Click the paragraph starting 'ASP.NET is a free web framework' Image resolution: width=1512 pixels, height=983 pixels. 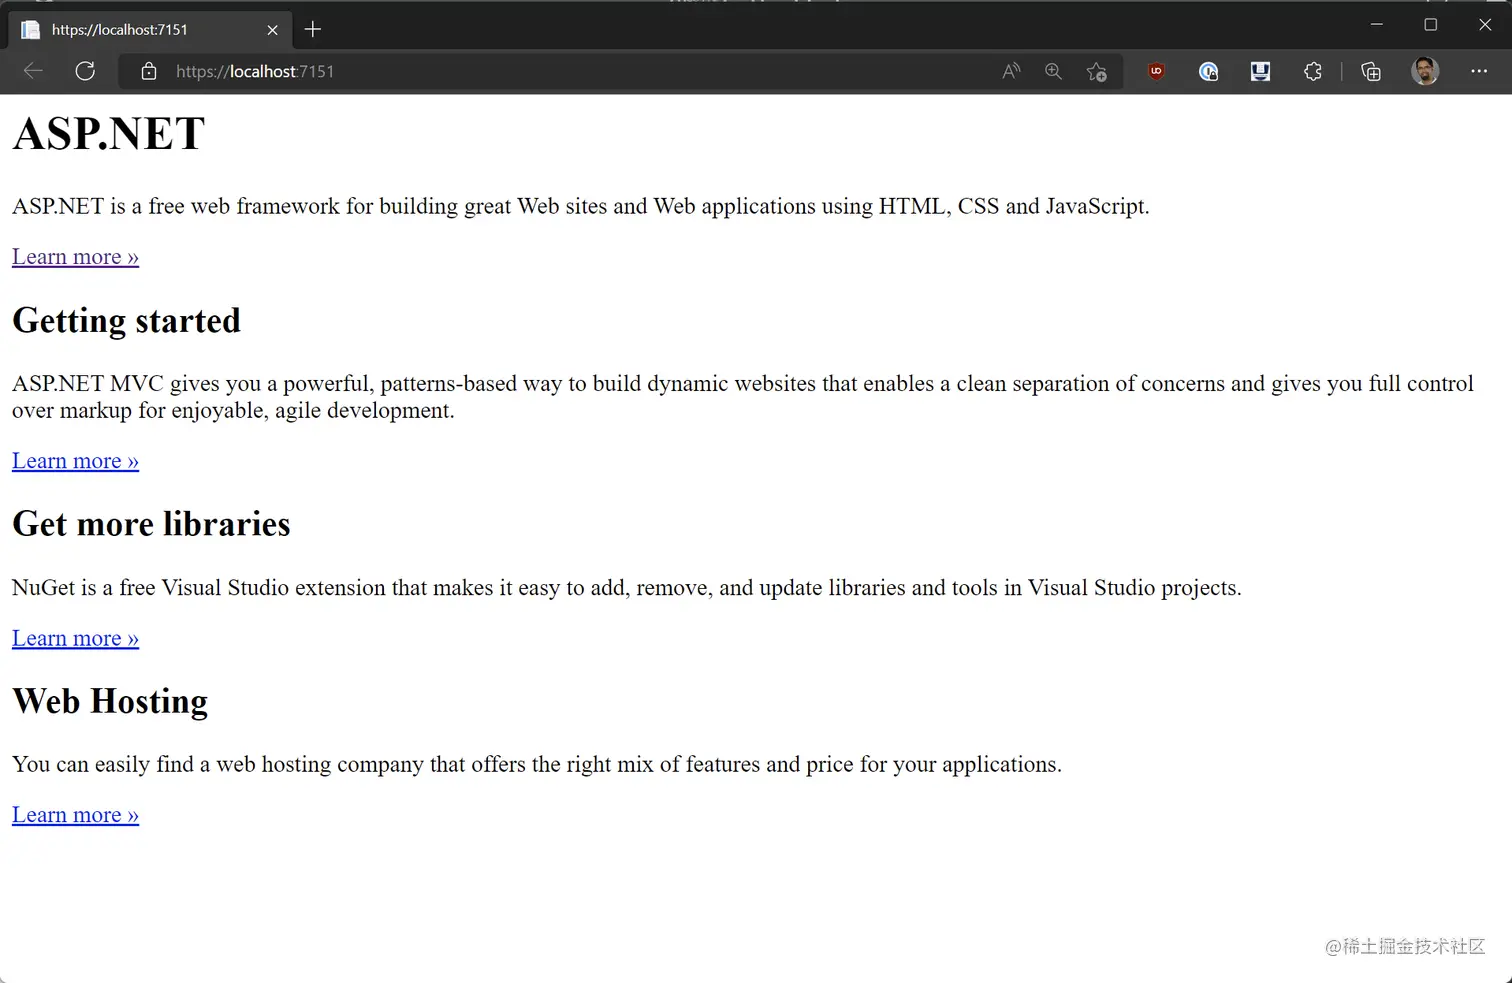pos(581,206)
